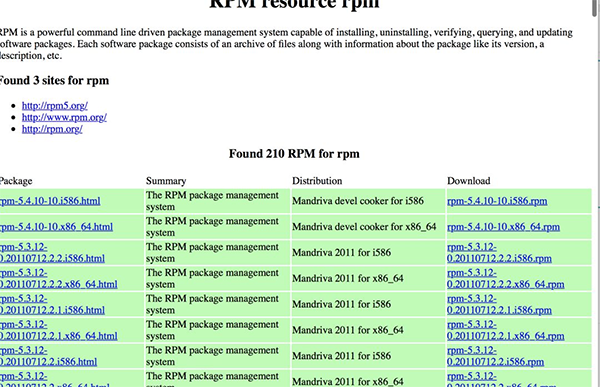
Task: Download rpm-5.3.12-0.20110712.2.i586.rpm
Action: (x=496, y=356)
